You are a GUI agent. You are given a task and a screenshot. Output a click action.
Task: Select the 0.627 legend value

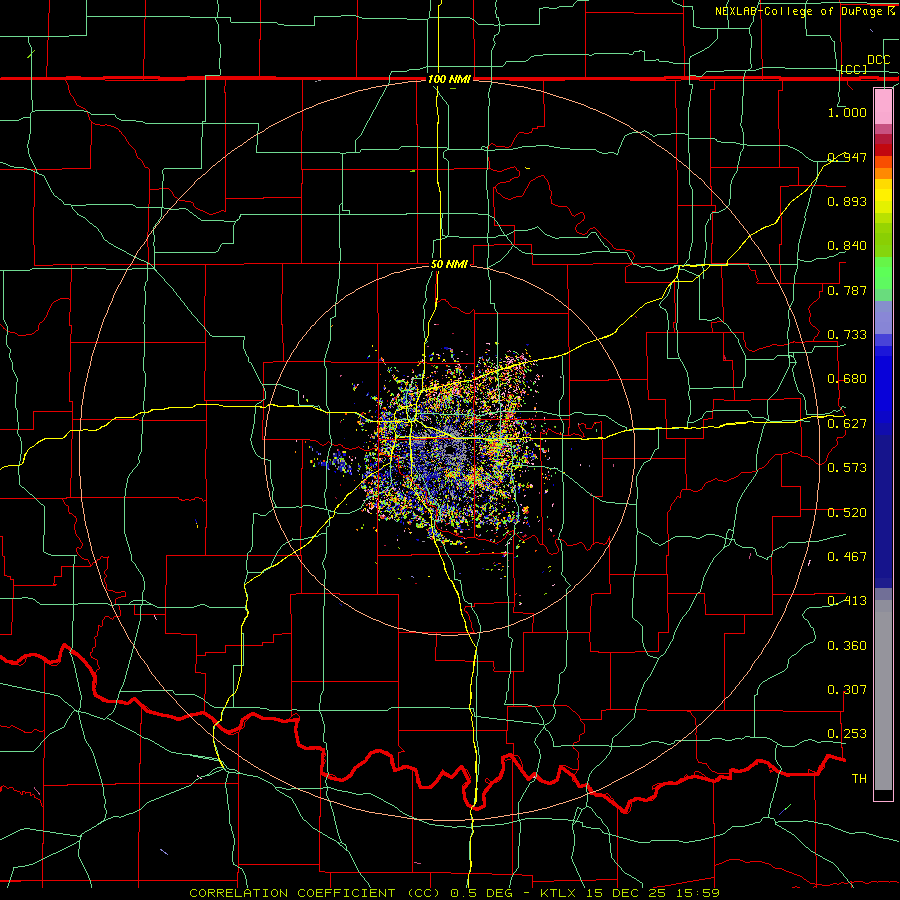click(847, 424)
